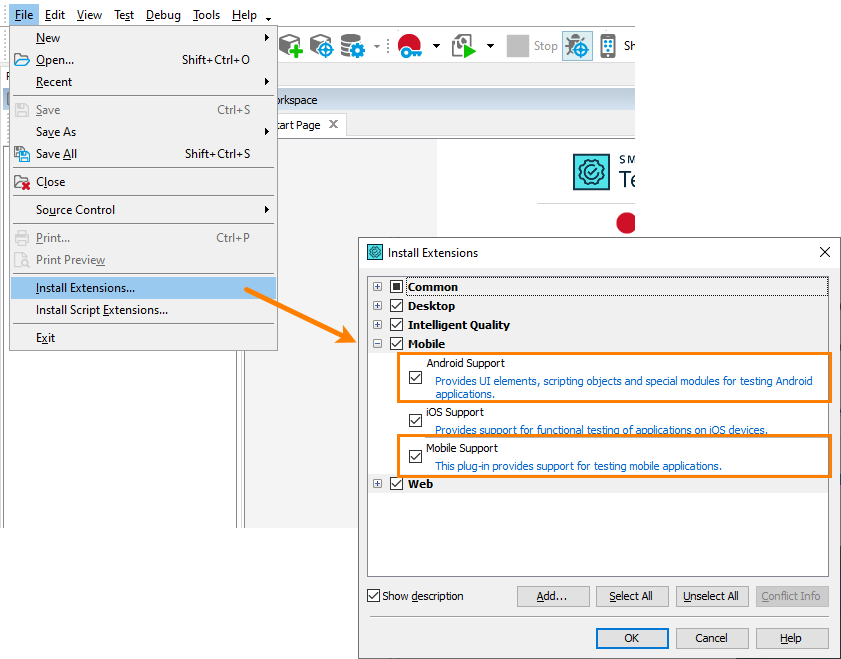
Task: Click the Unselect All button
Action: 711,596
